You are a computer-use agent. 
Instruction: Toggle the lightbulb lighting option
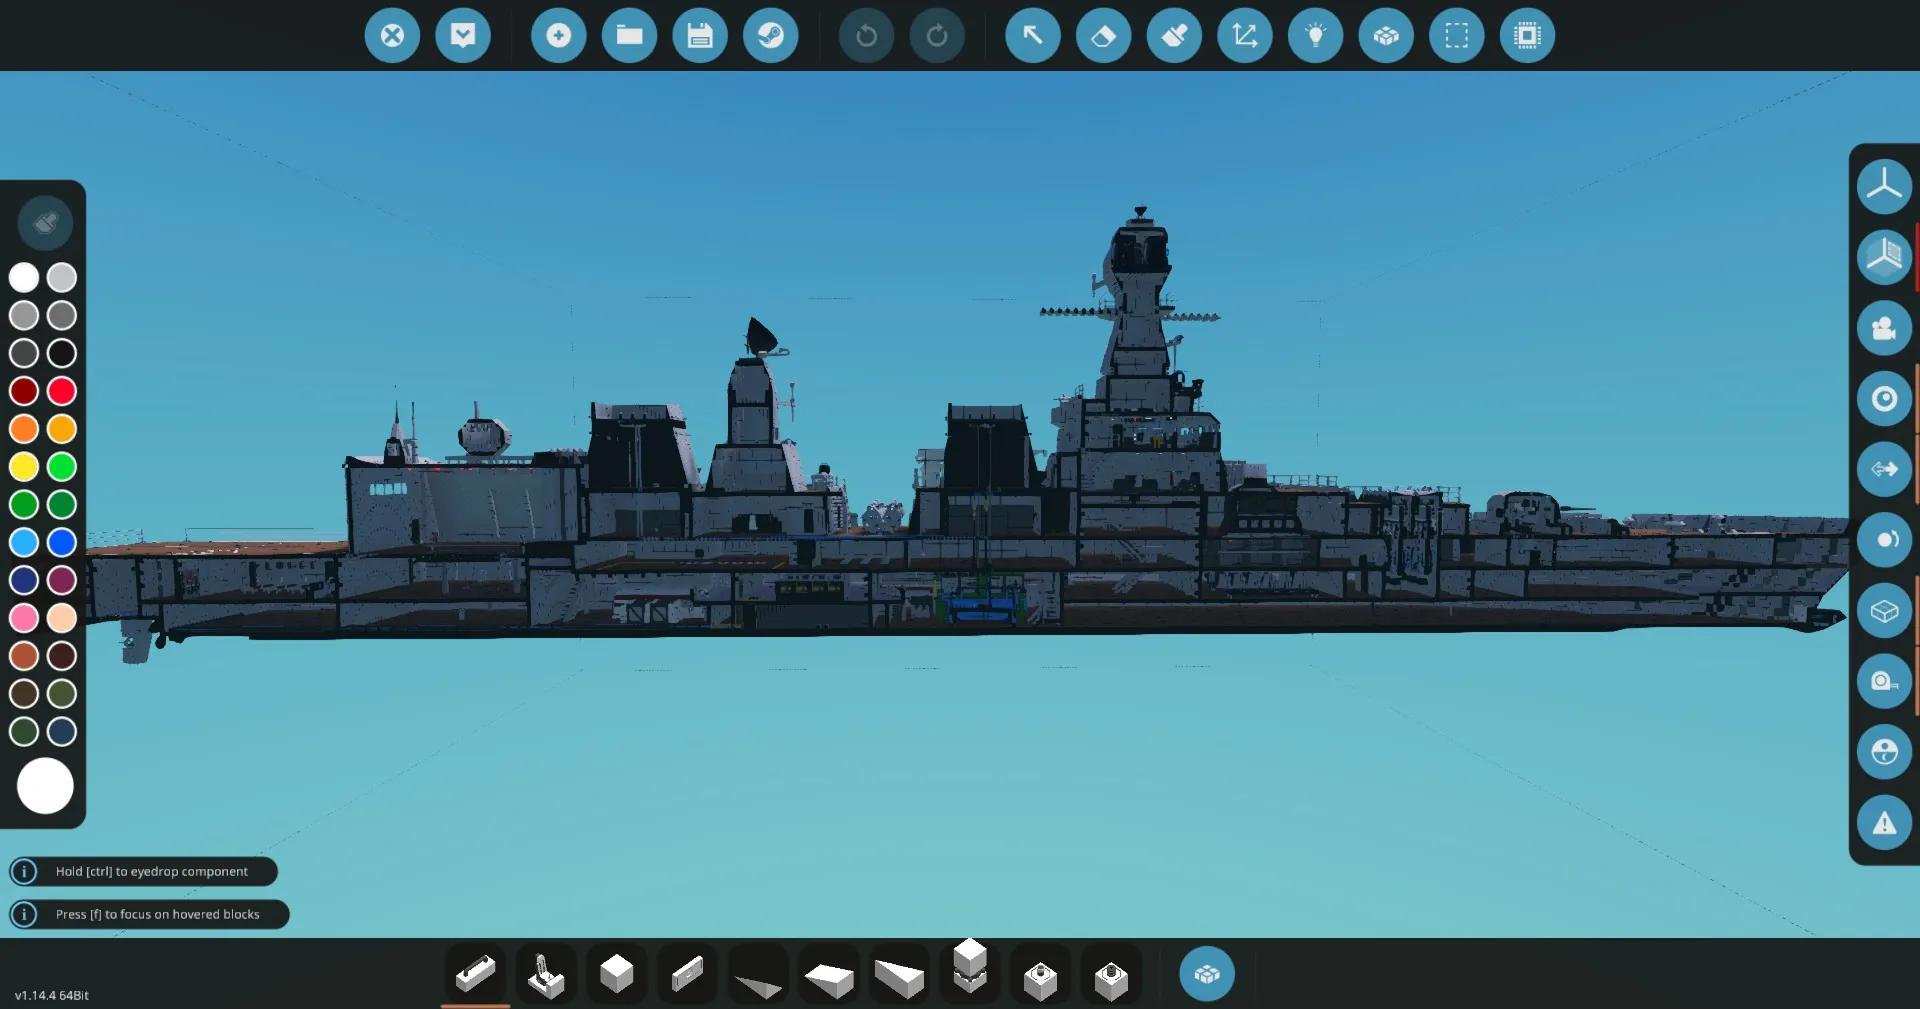point(1315,36)
